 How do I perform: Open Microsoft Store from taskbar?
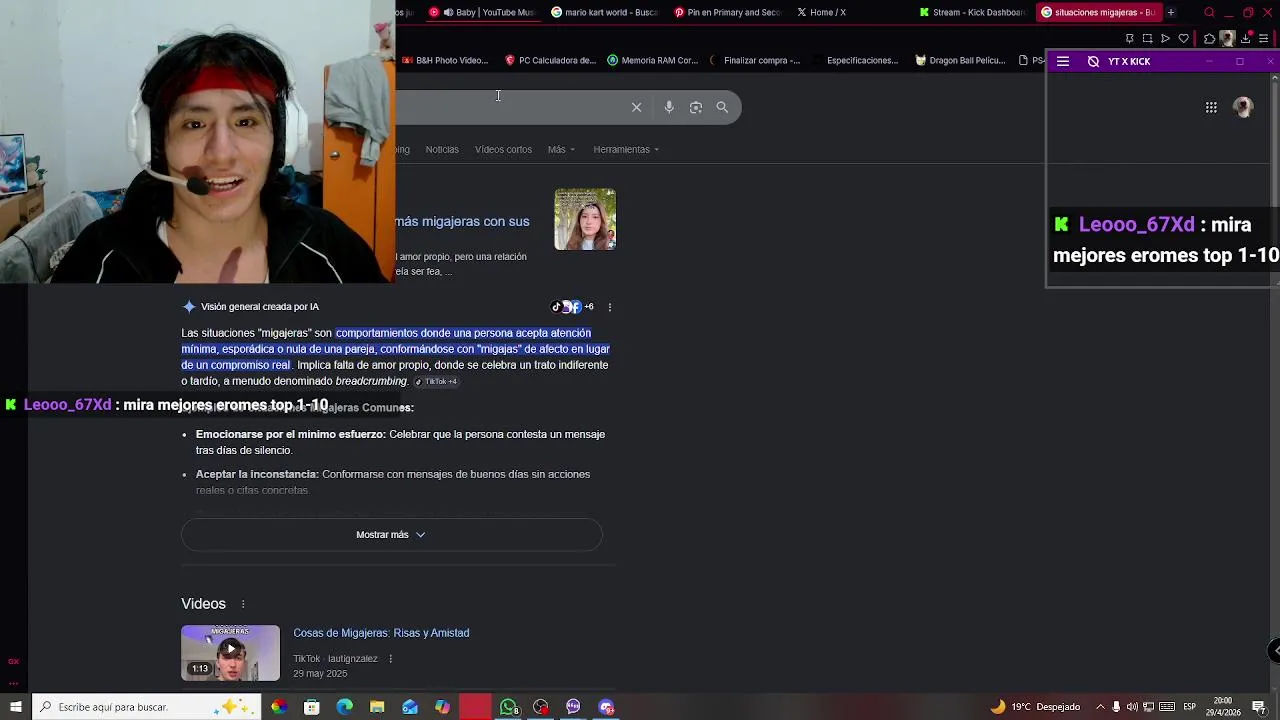tap(312, 707)
